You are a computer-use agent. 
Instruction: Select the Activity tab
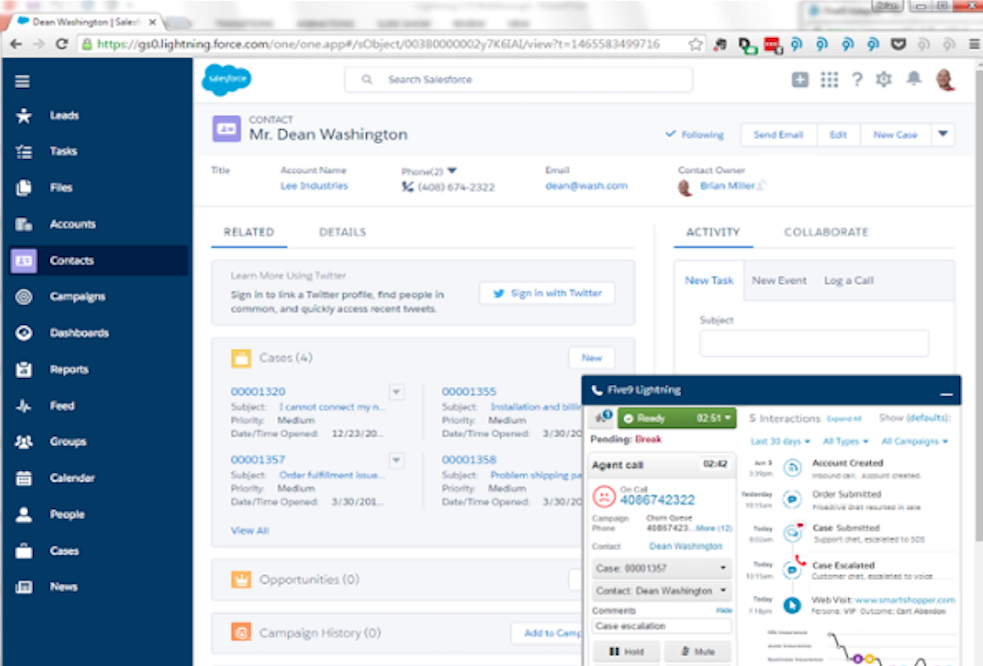tap(713, 232)
